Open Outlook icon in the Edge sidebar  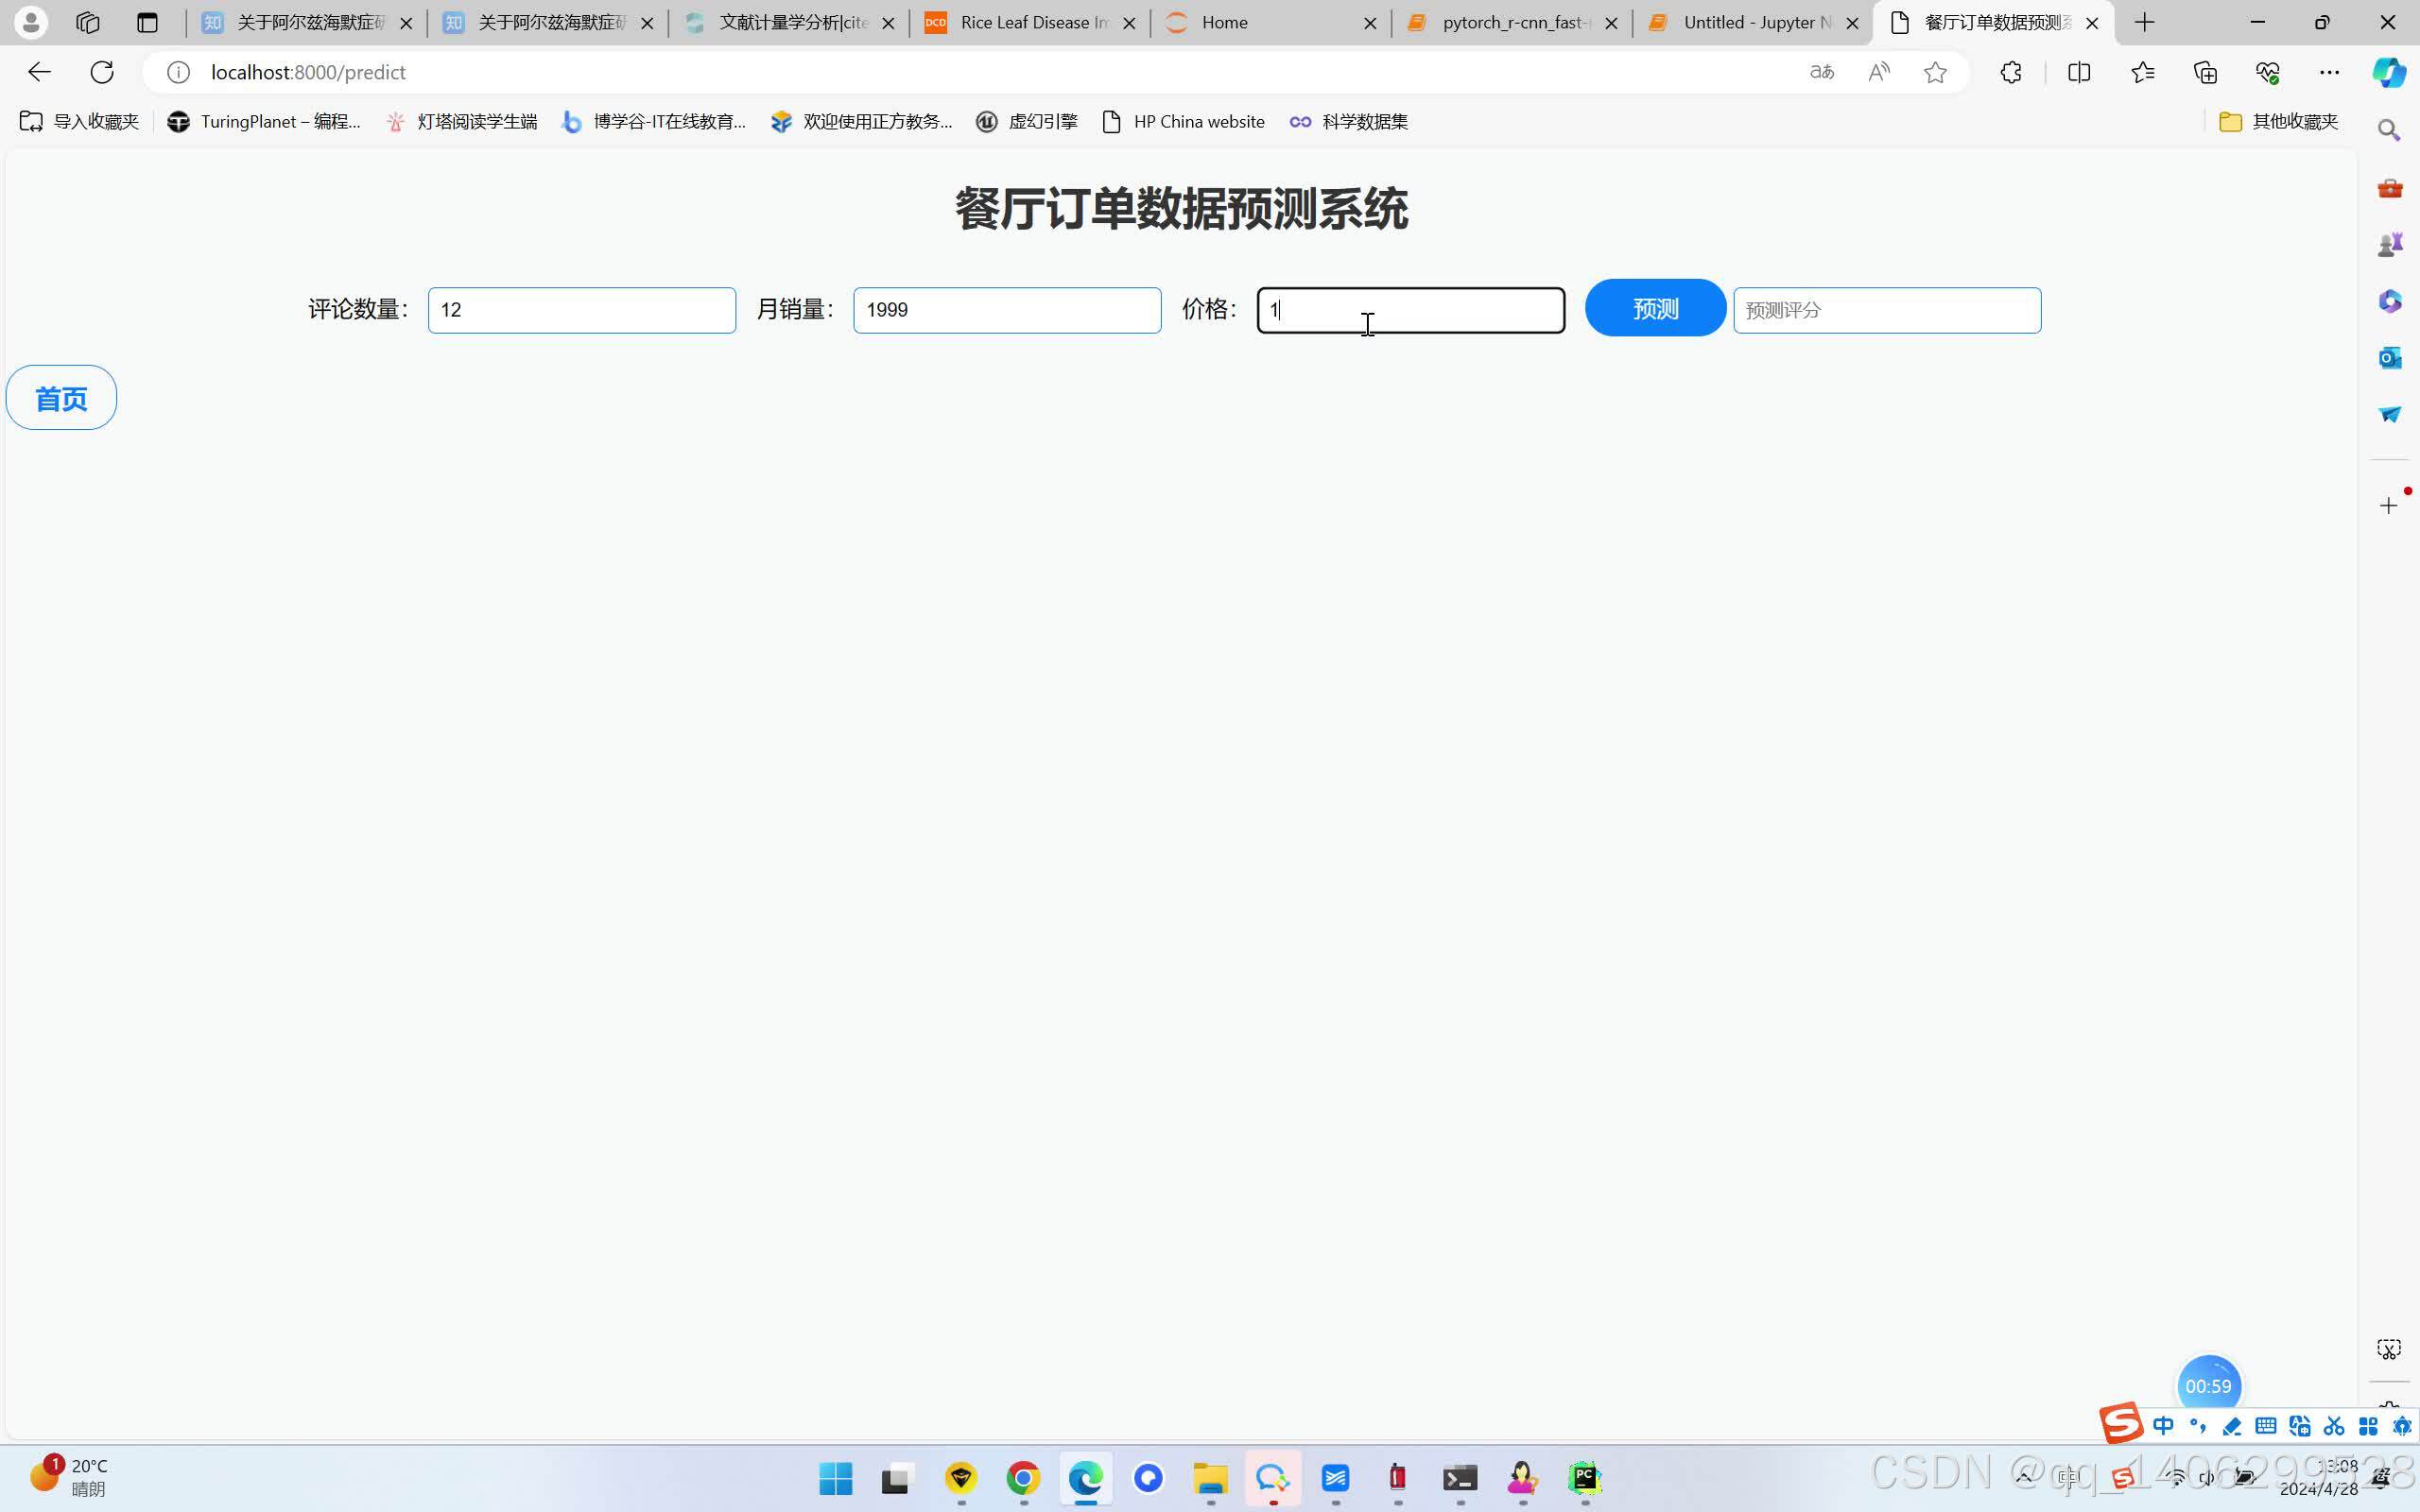(2389, 358)
